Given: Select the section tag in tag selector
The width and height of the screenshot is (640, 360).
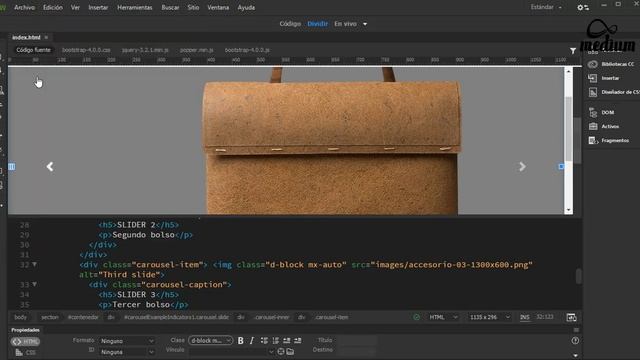Looking at the screenshot, I should (50, 317).
